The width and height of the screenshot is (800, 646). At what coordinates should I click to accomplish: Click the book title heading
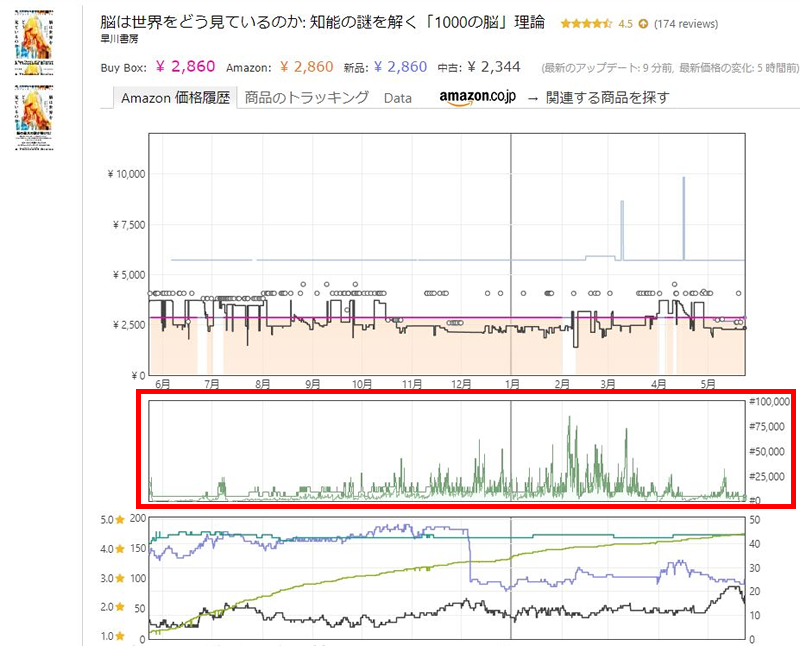click(x=323, y=22)
